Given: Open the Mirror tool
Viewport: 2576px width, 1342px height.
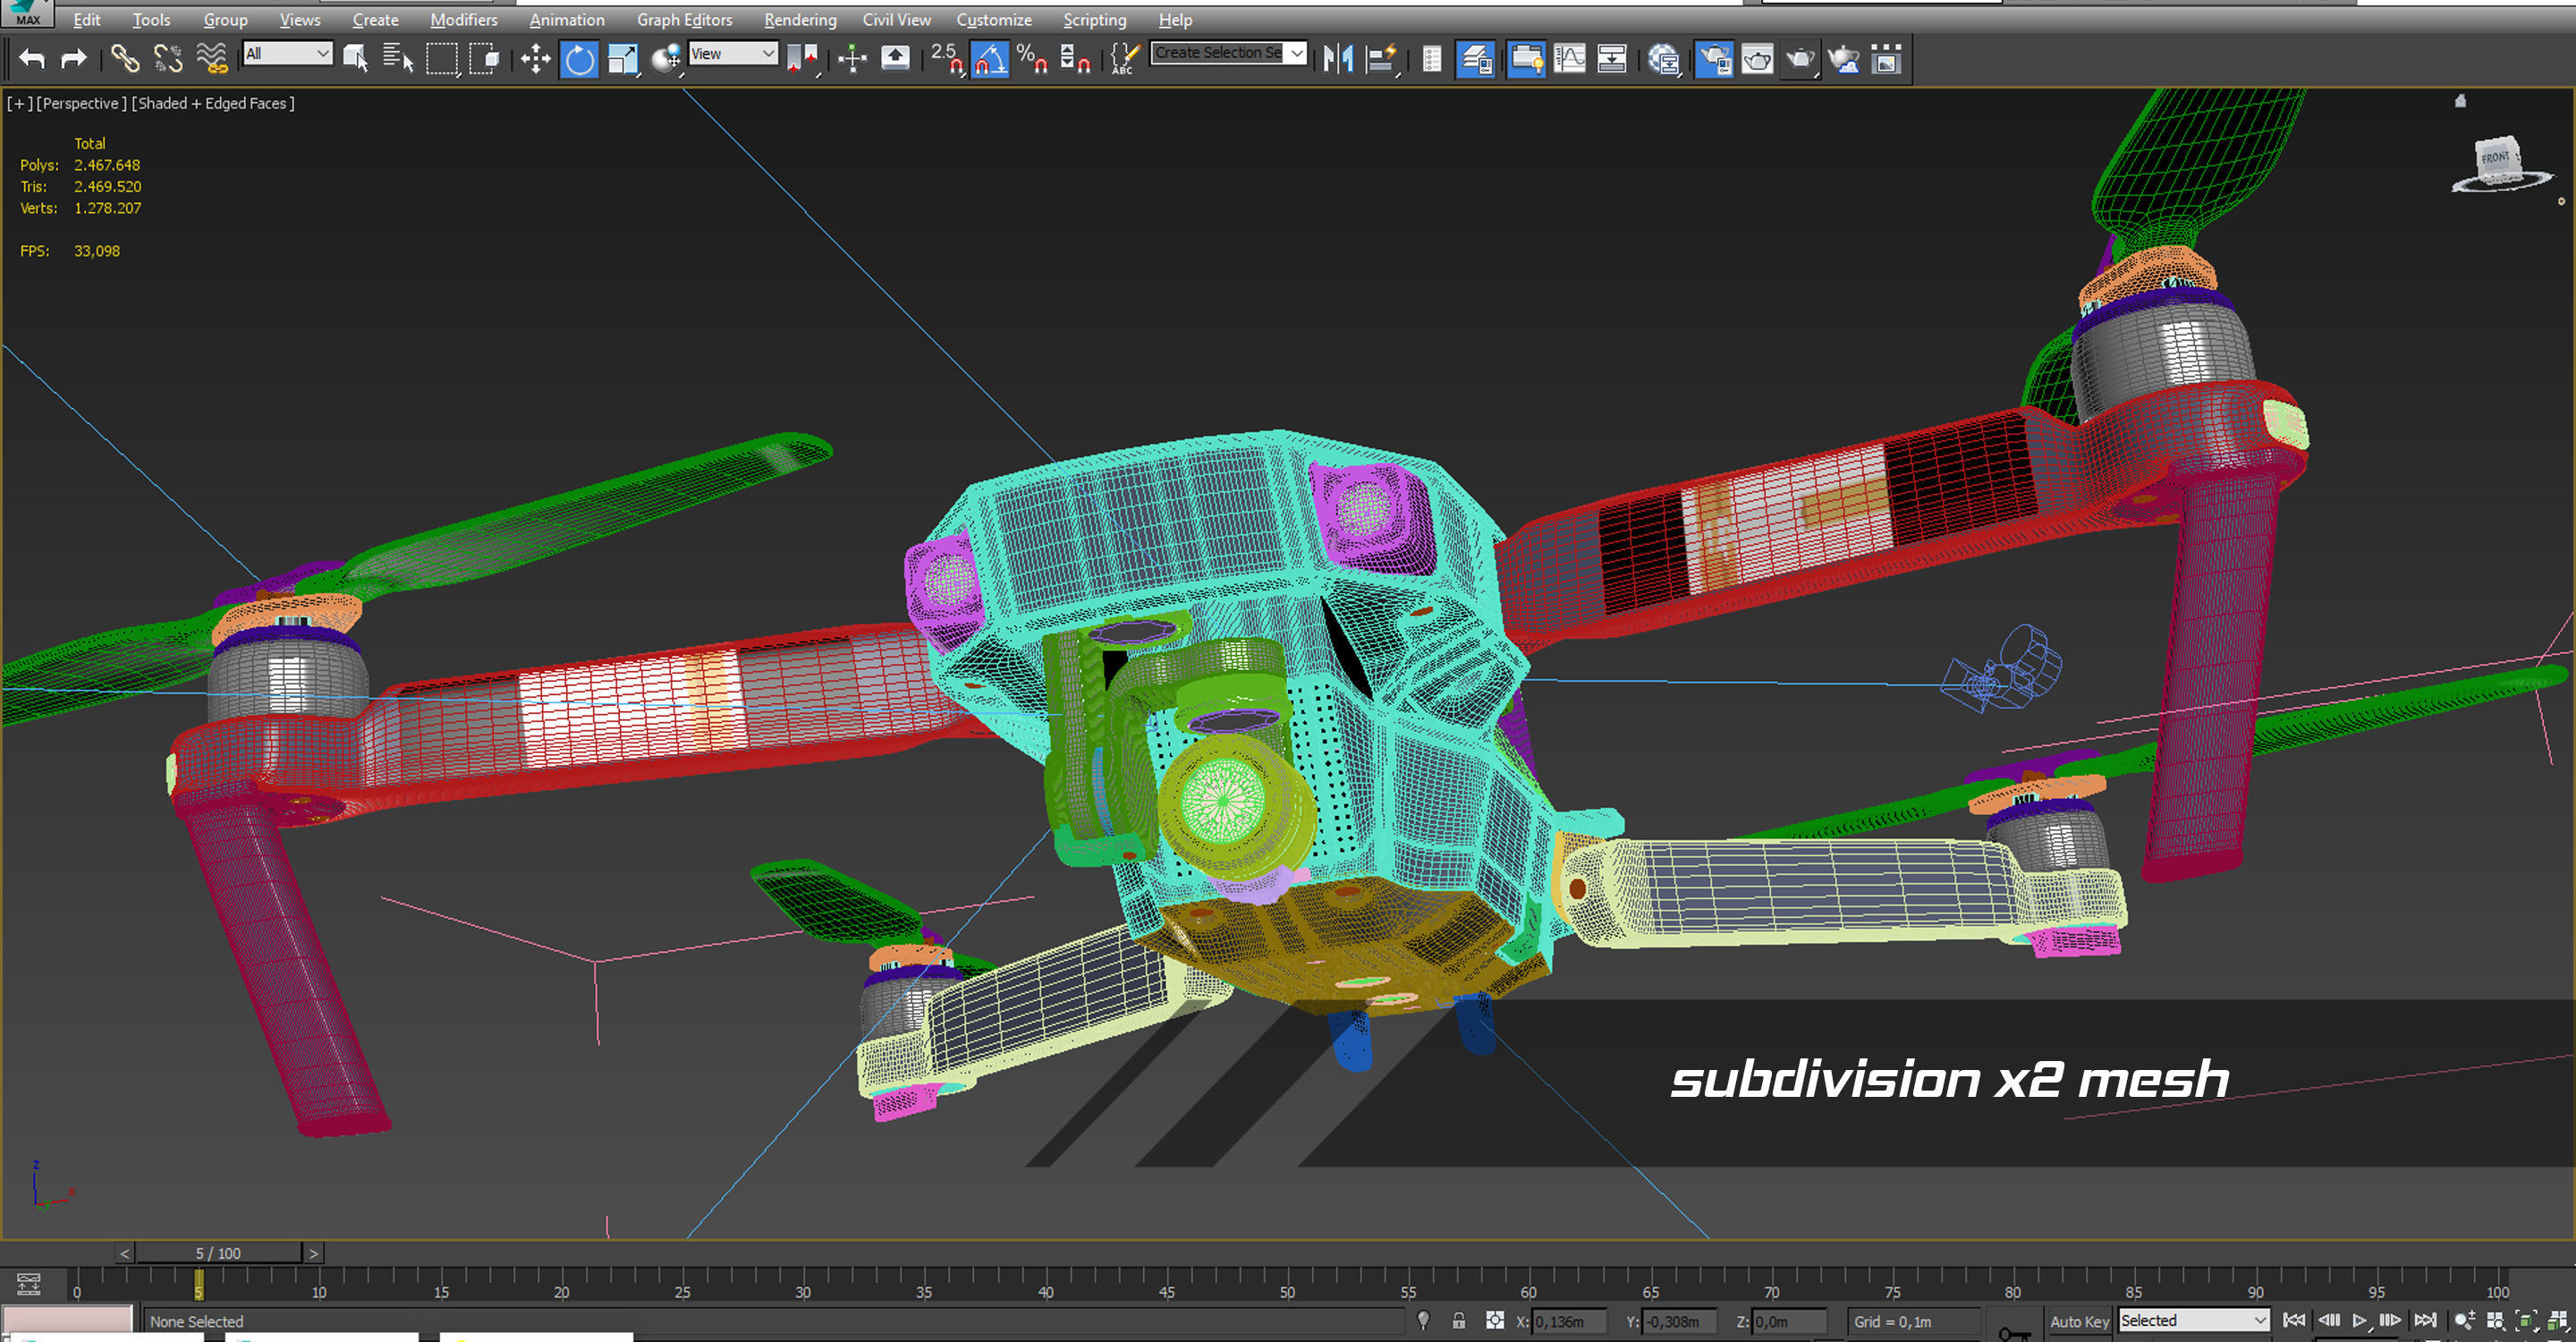Looking at the screenshot, I should click(1338, 59).
